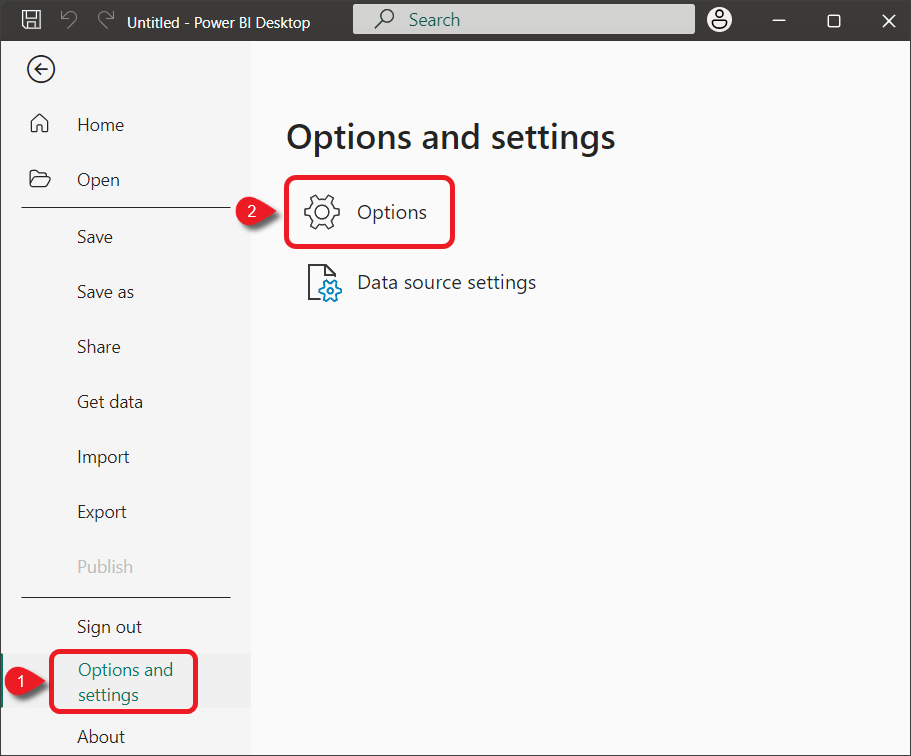Click Sign out in the sidebar
The height and width of the screenshot is (756, 911).
(109, 627)
